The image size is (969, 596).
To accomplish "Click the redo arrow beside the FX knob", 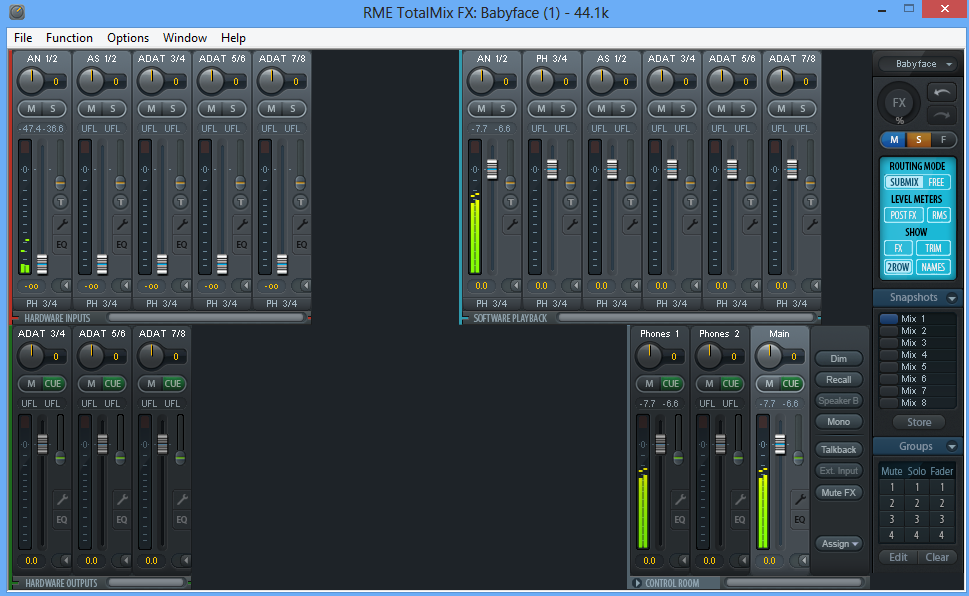I will (941, 114).
